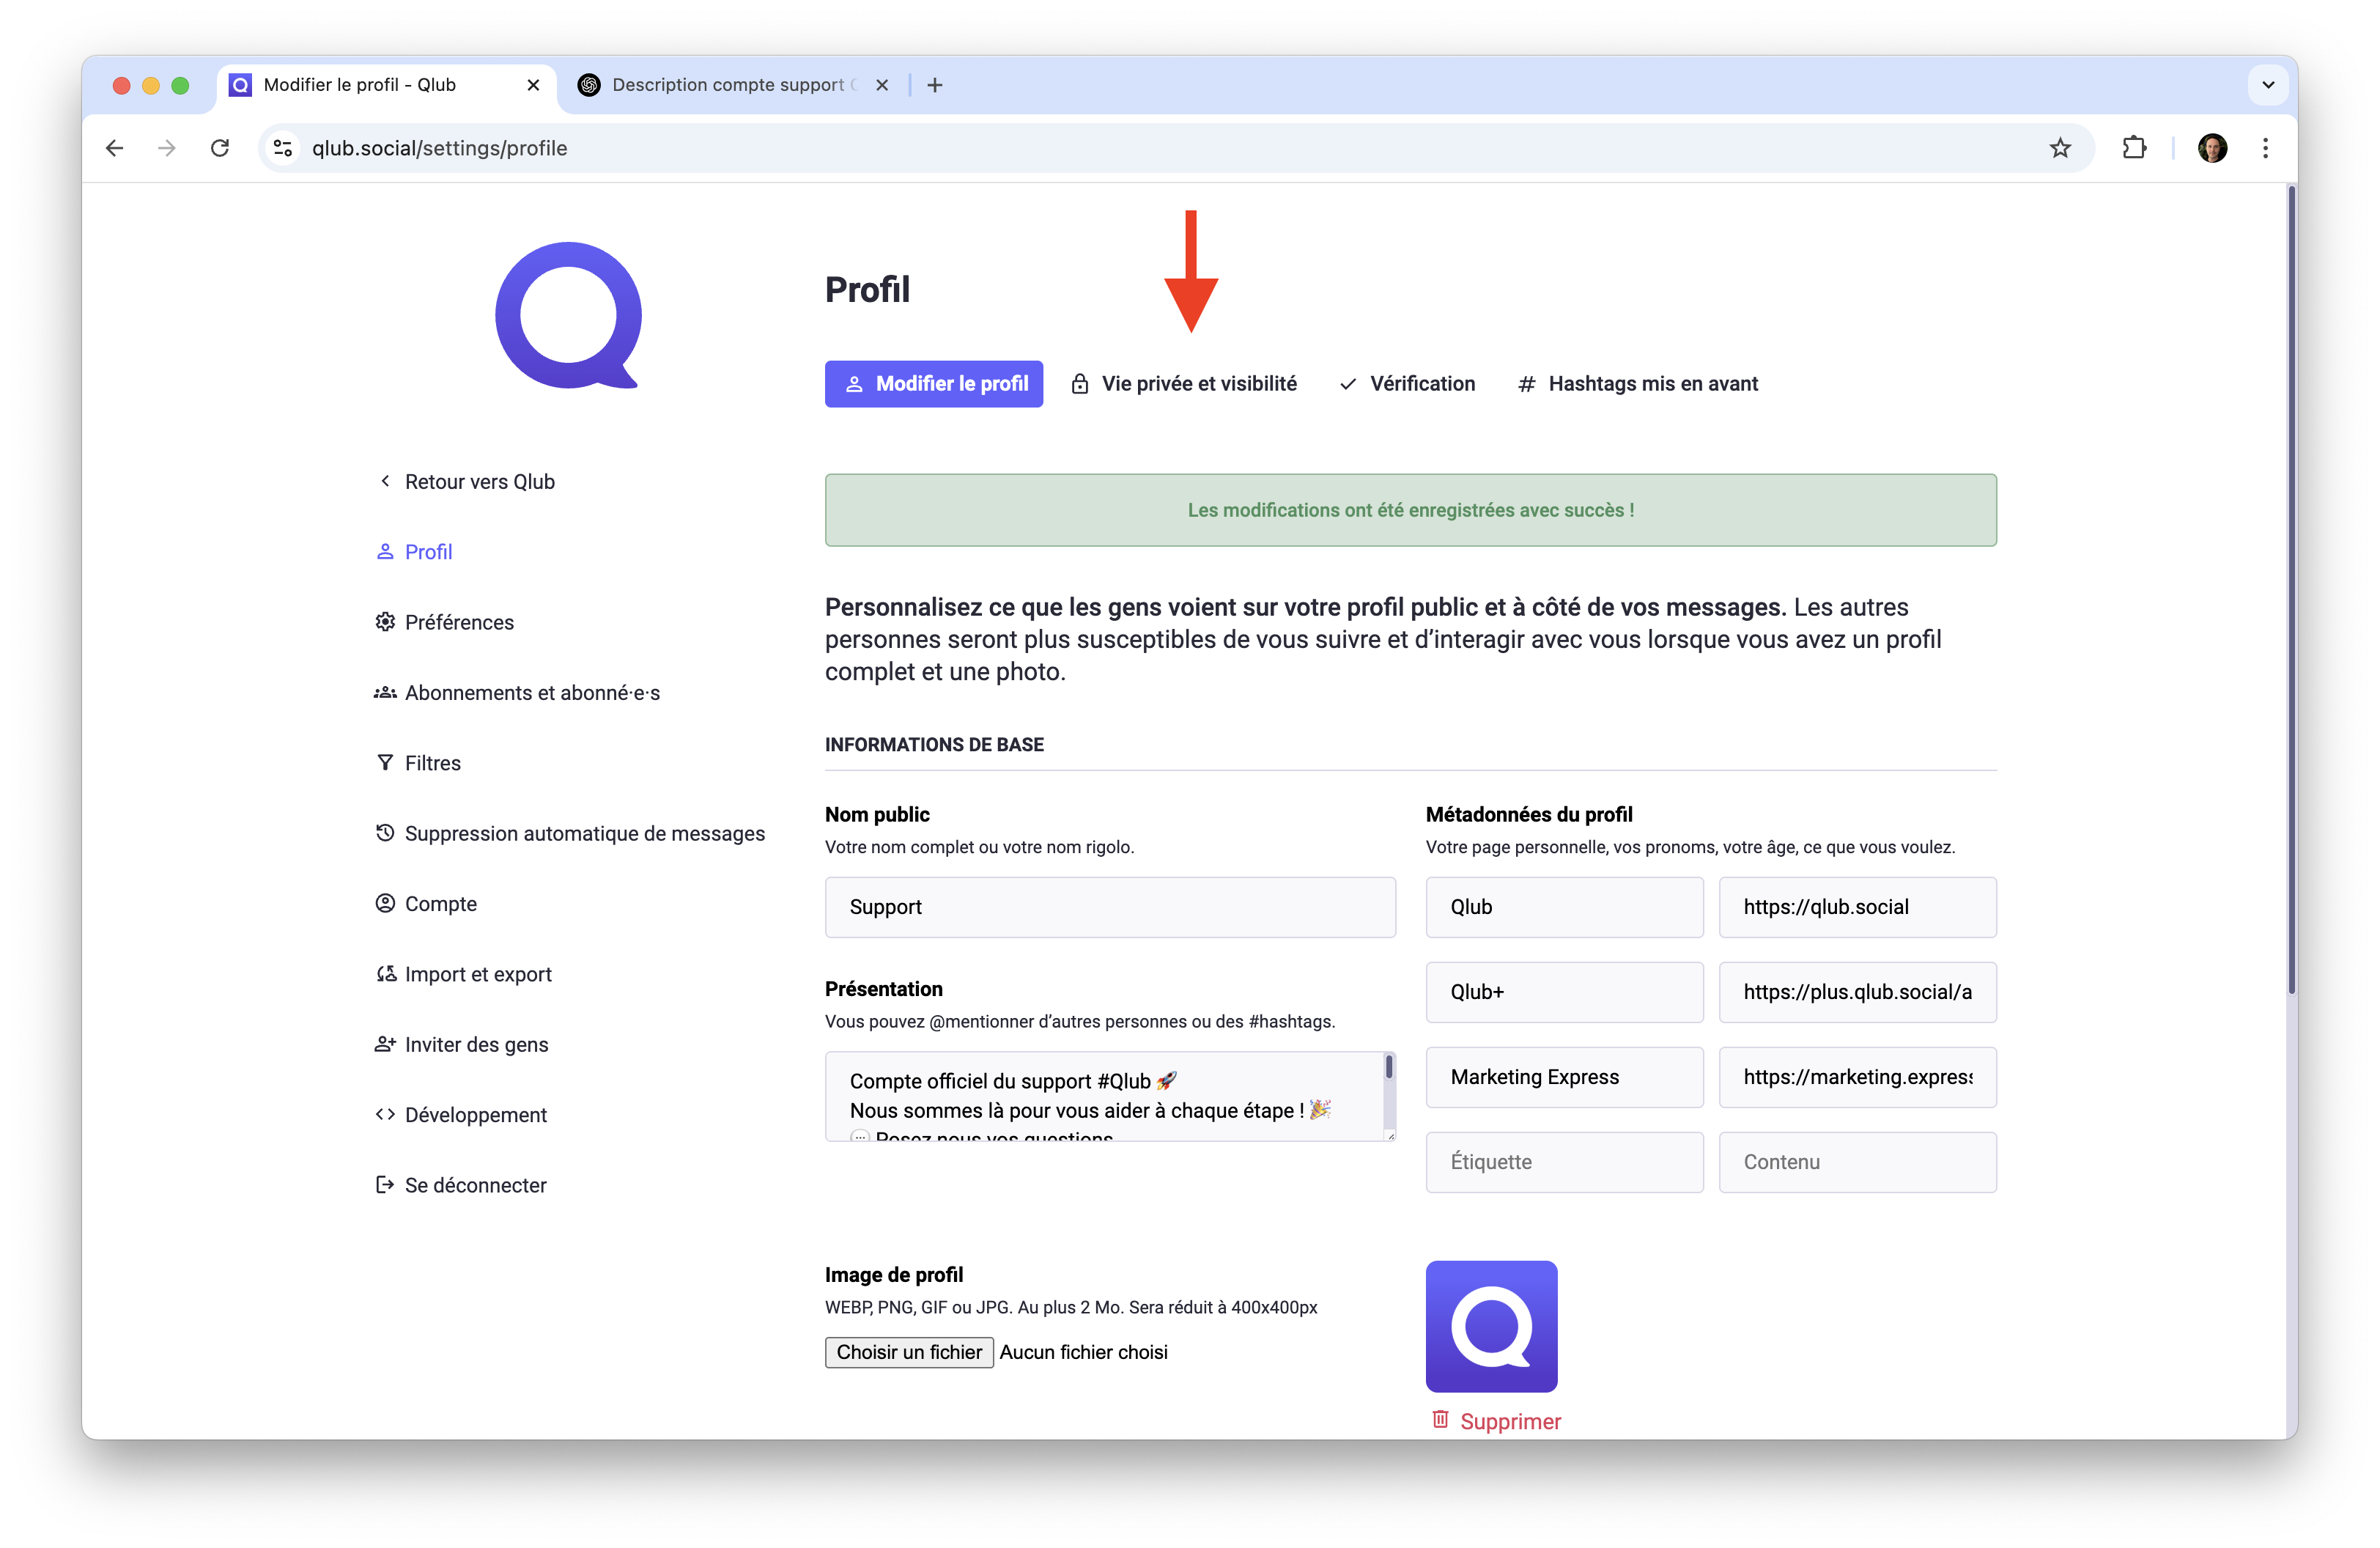
Task: Click the browser forward arrow
Action: 167,148
